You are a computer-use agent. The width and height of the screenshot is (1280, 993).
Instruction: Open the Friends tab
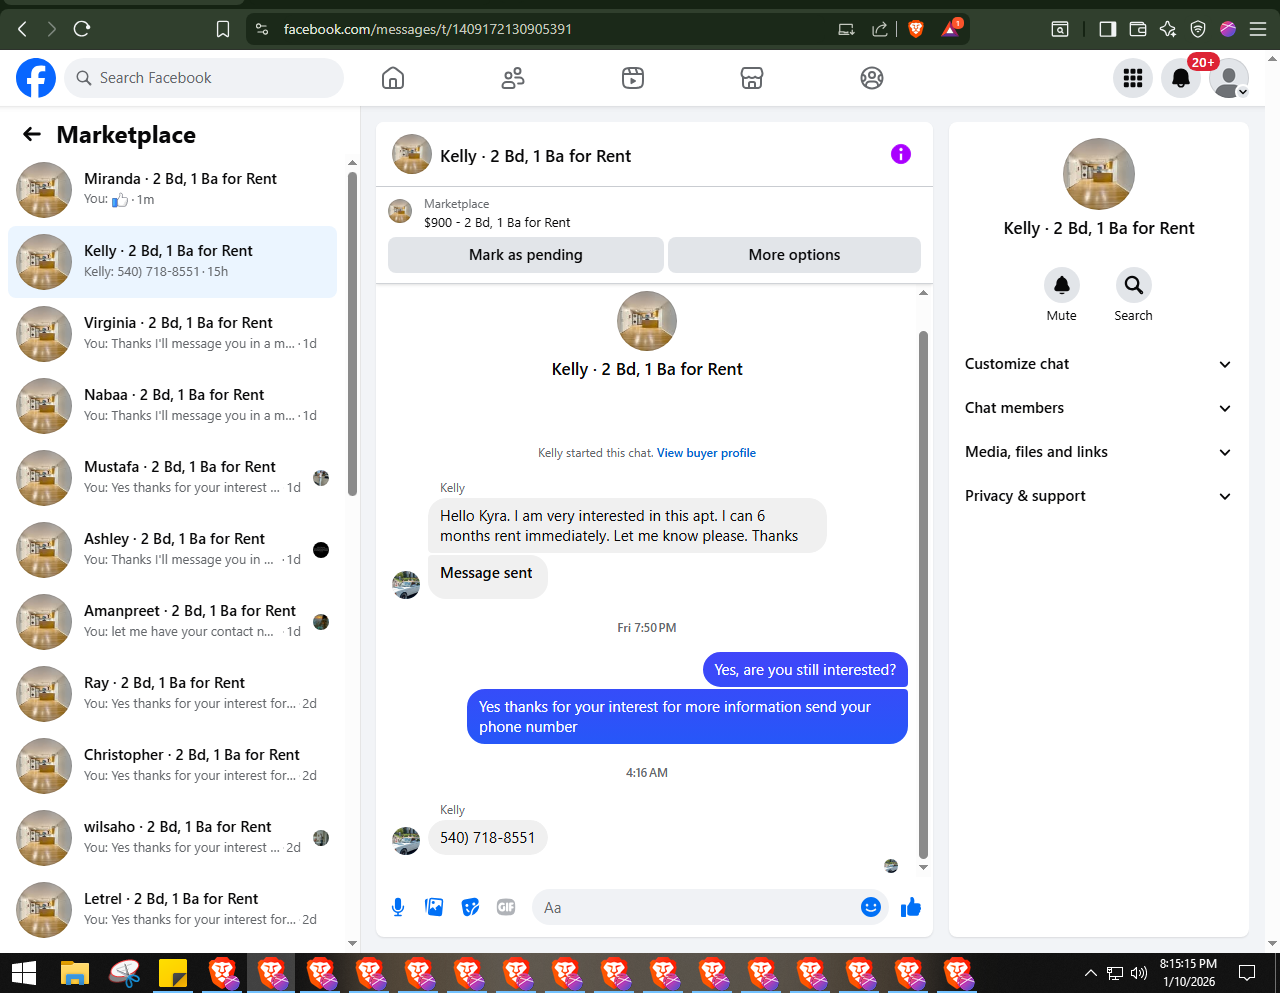(513, 78)
